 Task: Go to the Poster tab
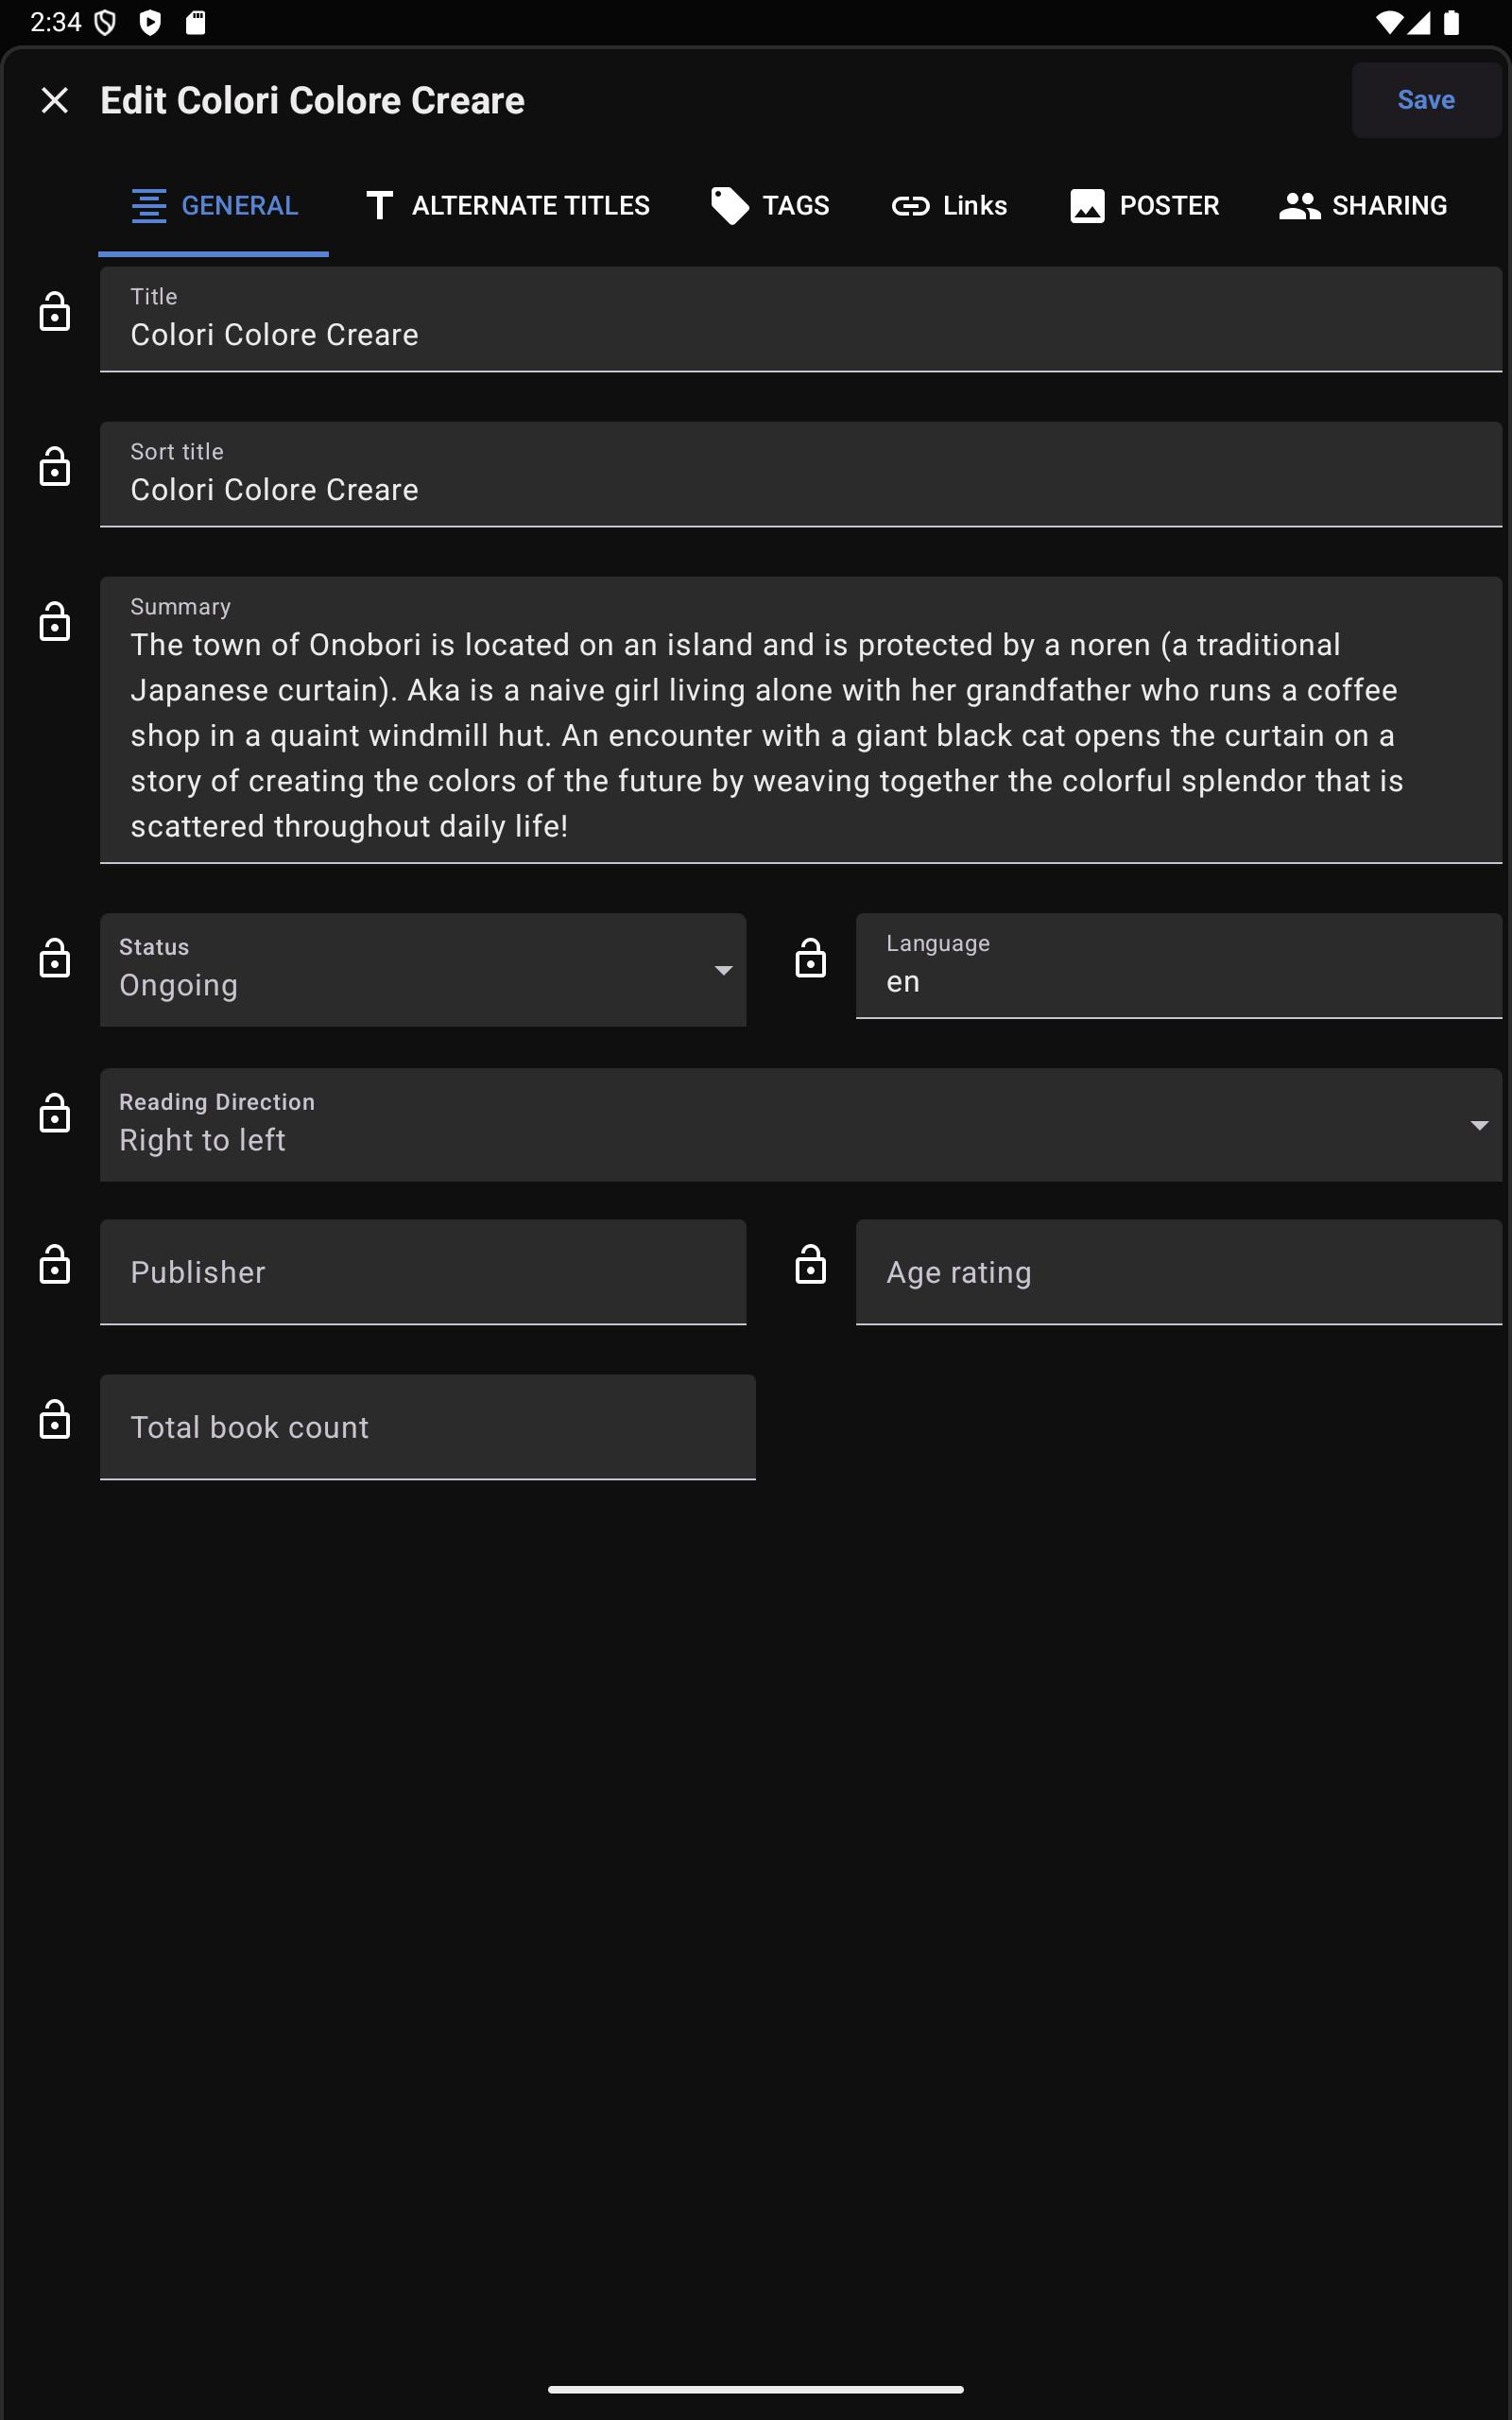(1144, 206)
